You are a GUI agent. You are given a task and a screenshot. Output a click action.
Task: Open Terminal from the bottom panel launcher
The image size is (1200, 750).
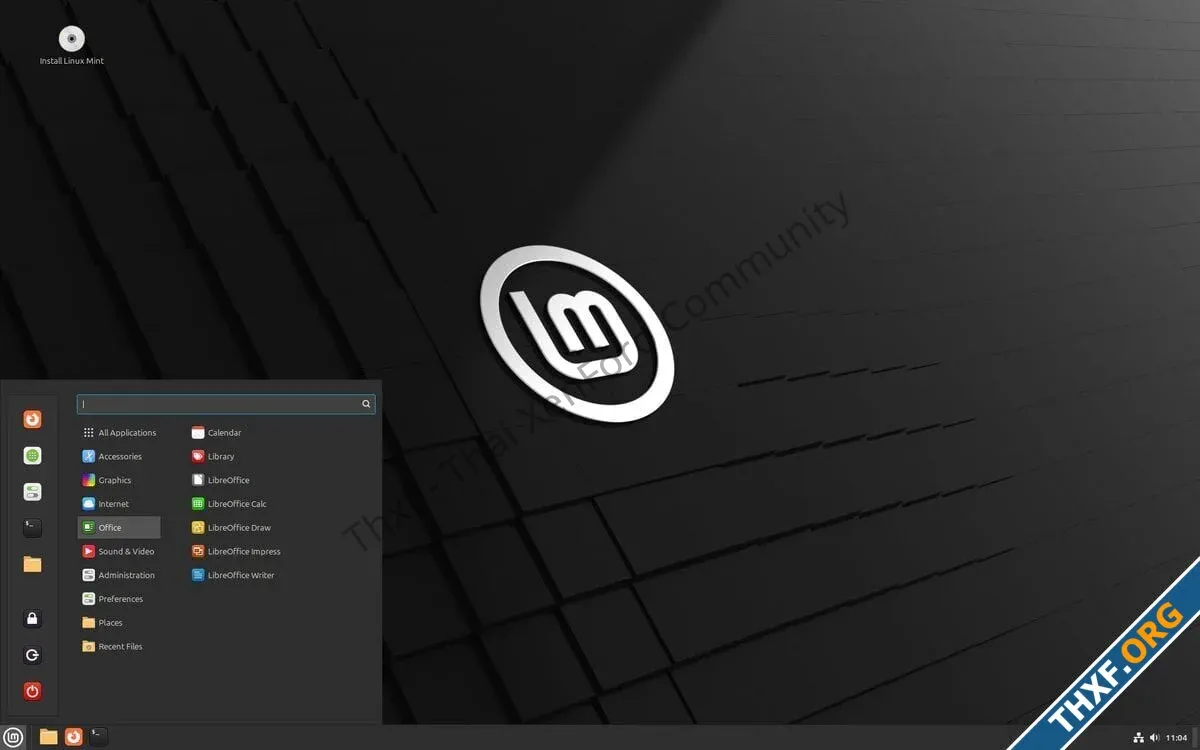point(99,737)
